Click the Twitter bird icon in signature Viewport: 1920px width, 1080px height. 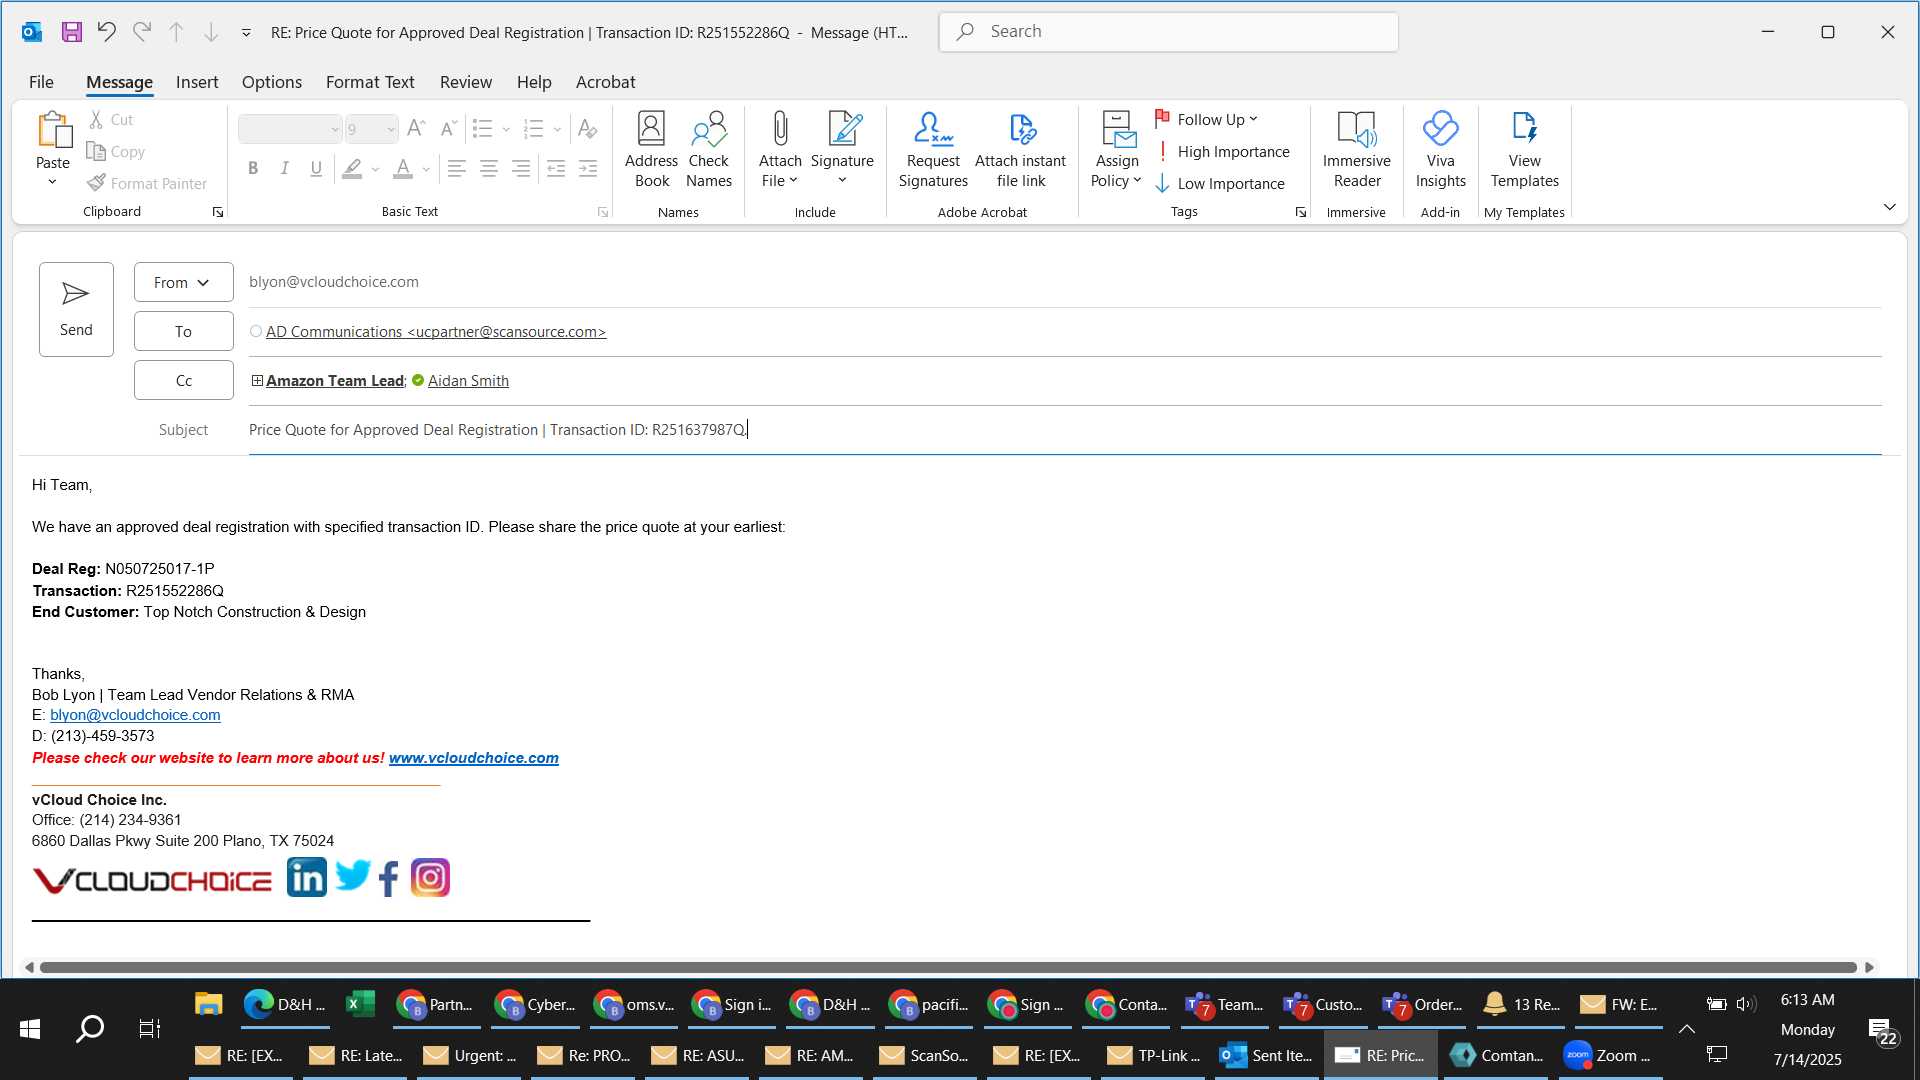[352, 875]
